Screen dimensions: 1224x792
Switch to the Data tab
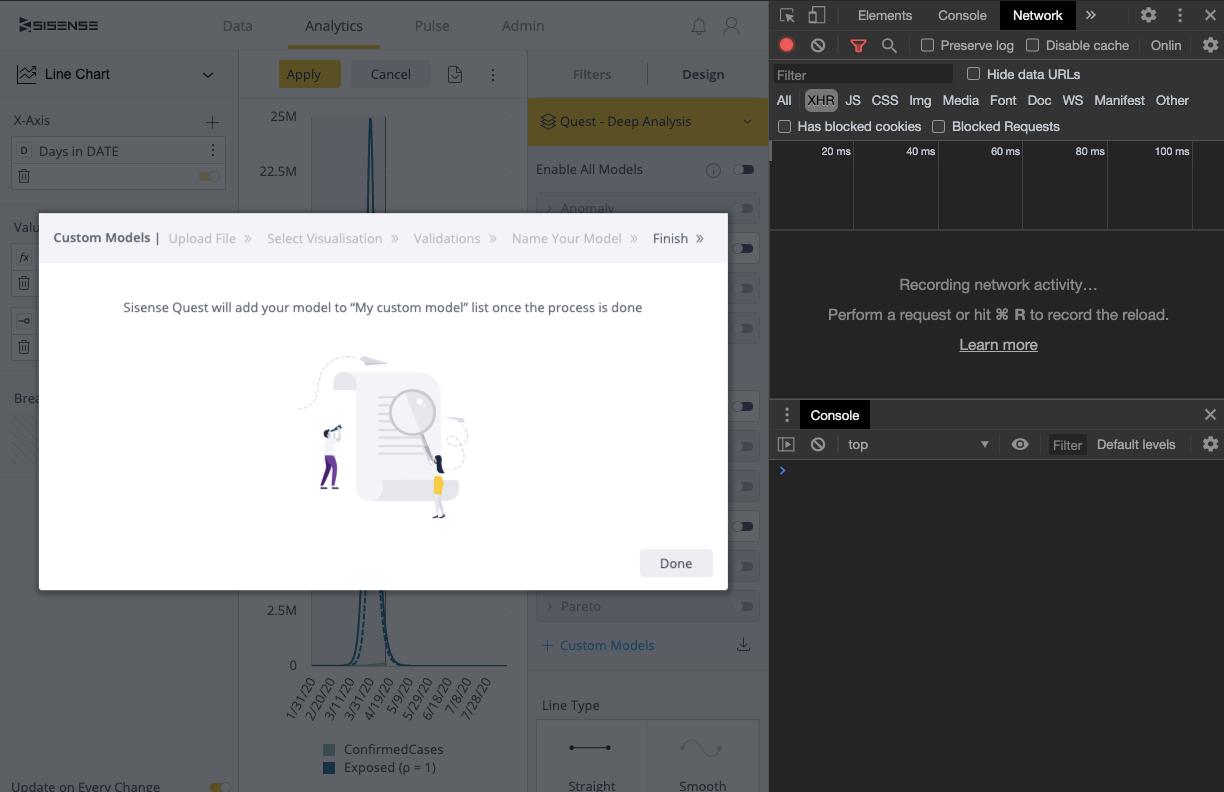tap(237, 26)
